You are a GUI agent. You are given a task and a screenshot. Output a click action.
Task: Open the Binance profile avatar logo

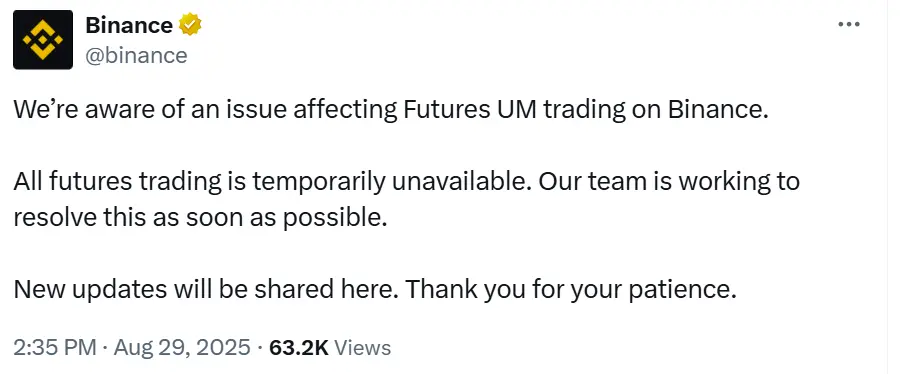click(x=43, y=40)
